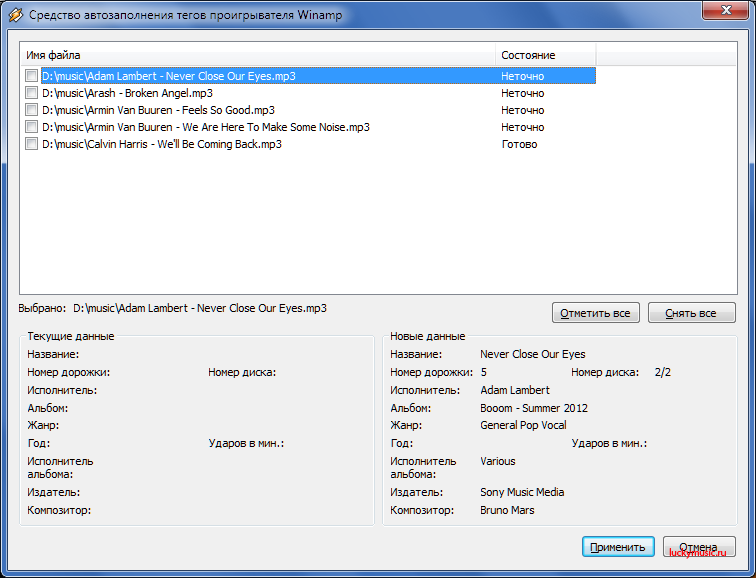
Task: Tick the checkbox for We Are Here To Make Some Noise.mp3
Action: [31, 127]
